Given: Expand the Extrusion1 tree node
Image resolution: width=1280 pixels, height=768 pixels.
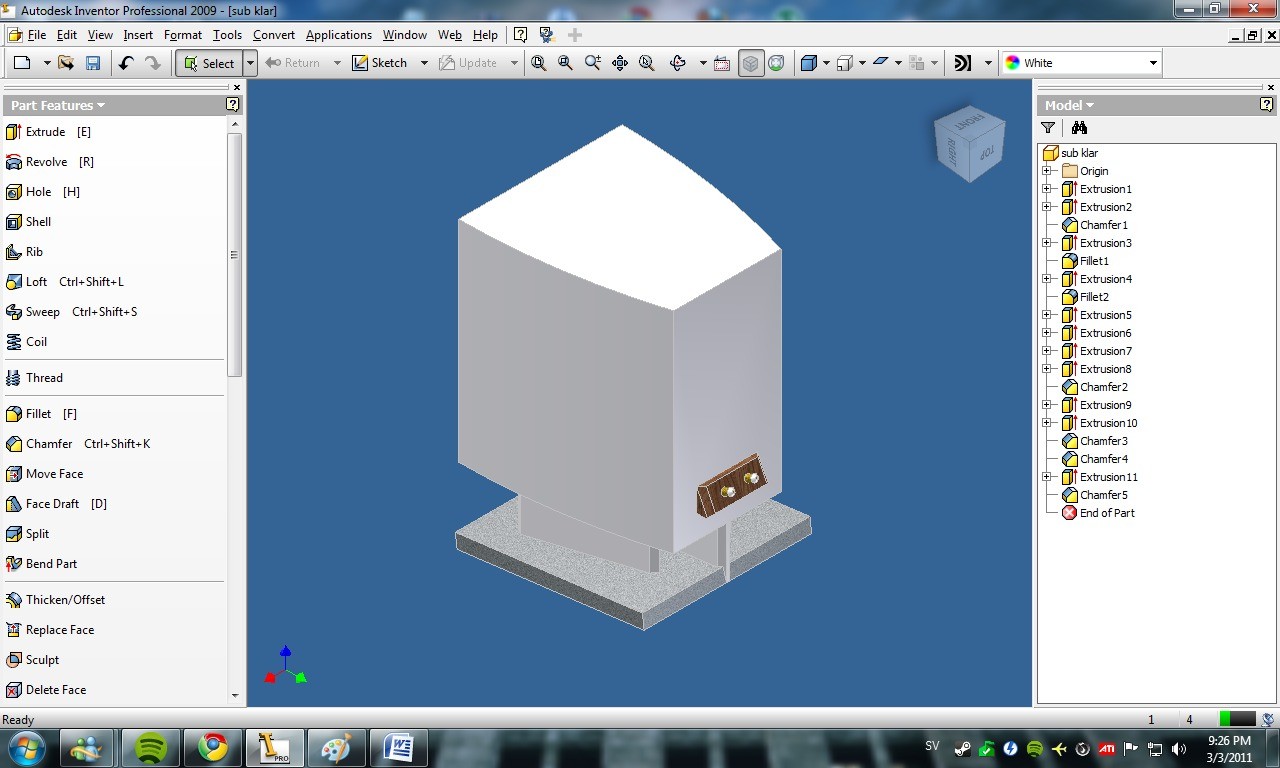Looking at the screenshot, I should tap(1047, 189).
